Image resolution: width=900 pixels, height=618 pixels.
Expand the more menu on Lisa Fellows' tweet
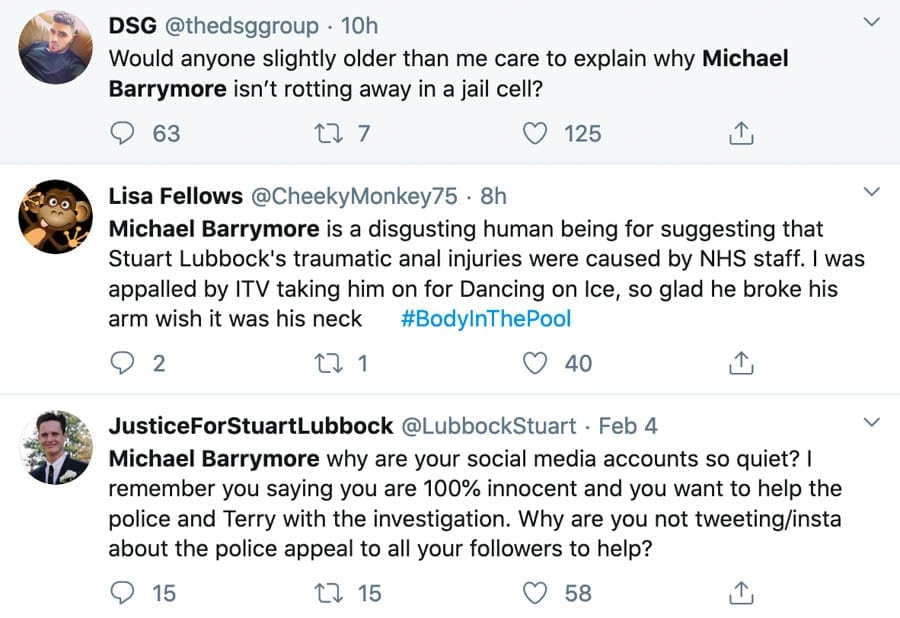coord(871,191)
